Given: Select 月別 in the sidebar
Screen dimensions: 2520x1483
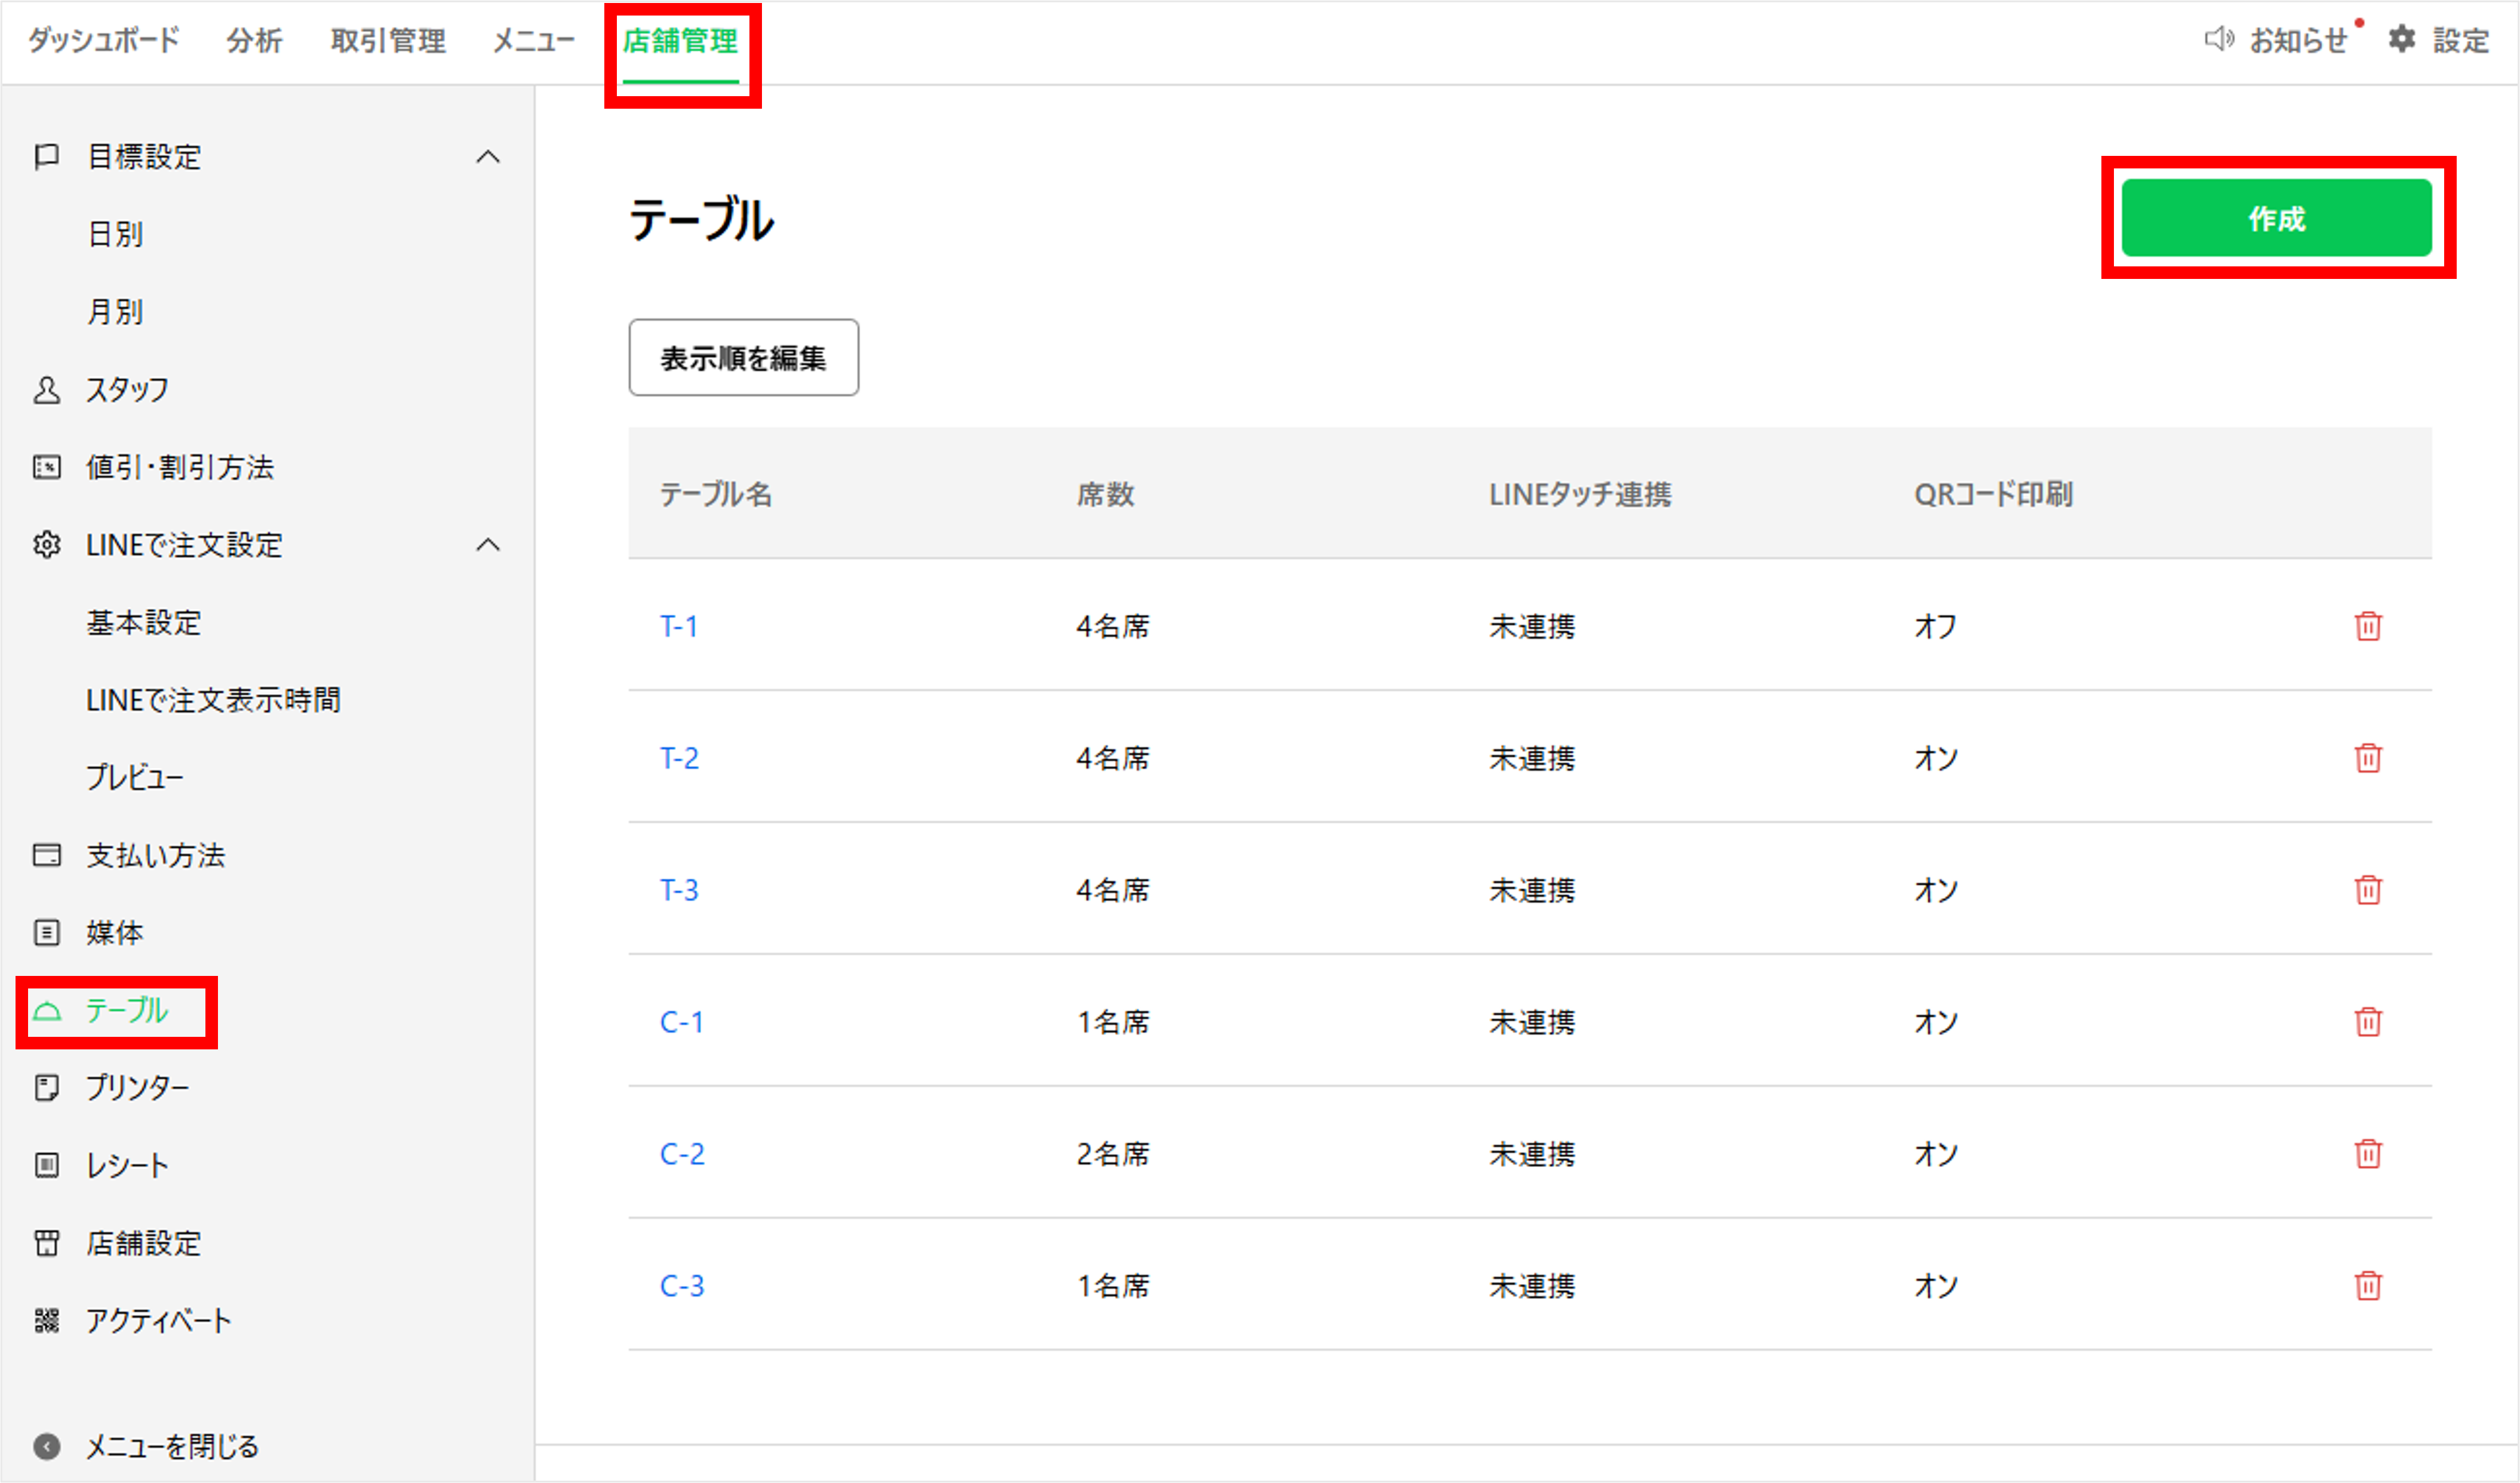Looking at the screenshot, I should [115, 312].
